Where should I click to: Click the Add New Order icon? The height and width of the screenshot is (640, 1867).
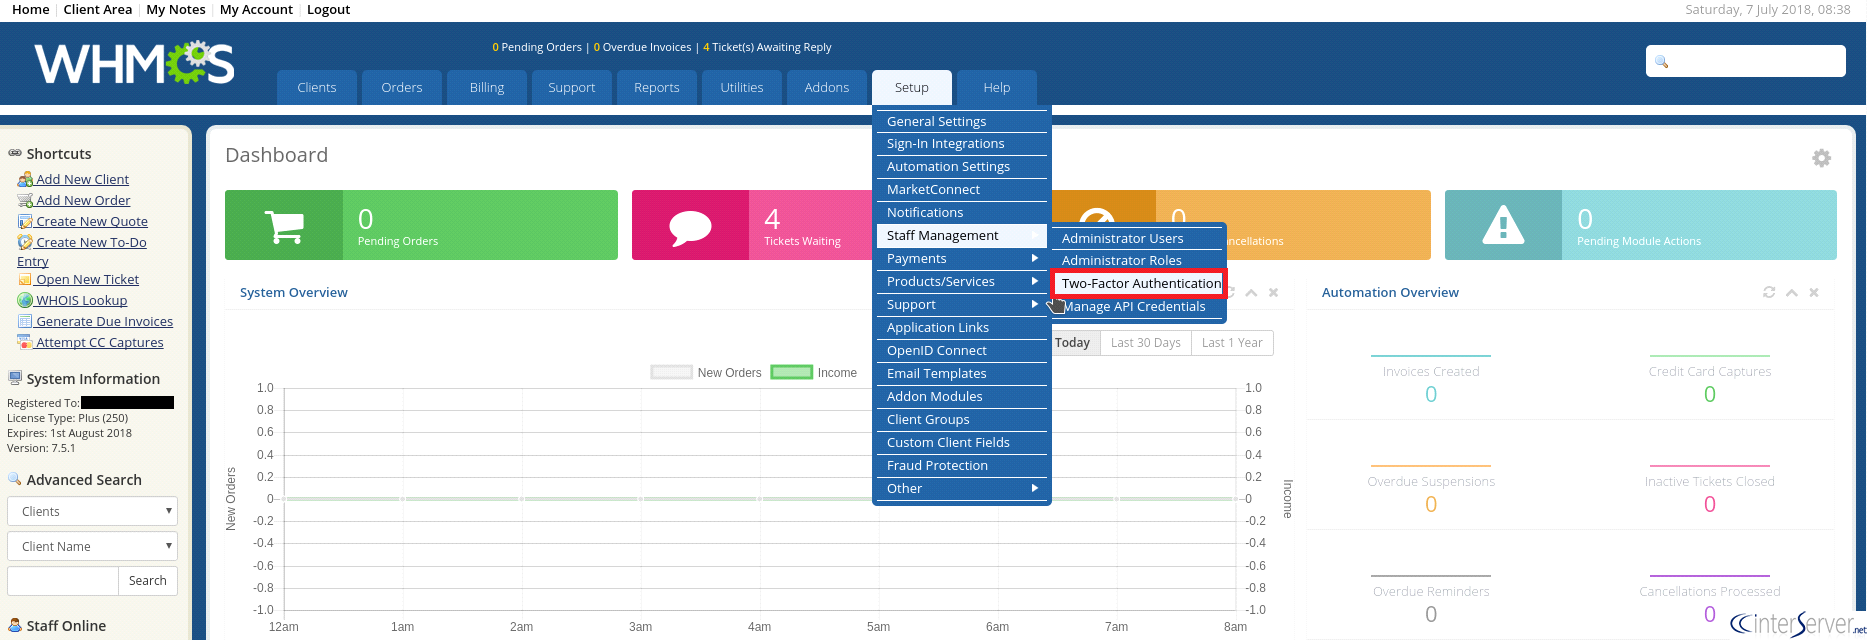tap(25, 201)
